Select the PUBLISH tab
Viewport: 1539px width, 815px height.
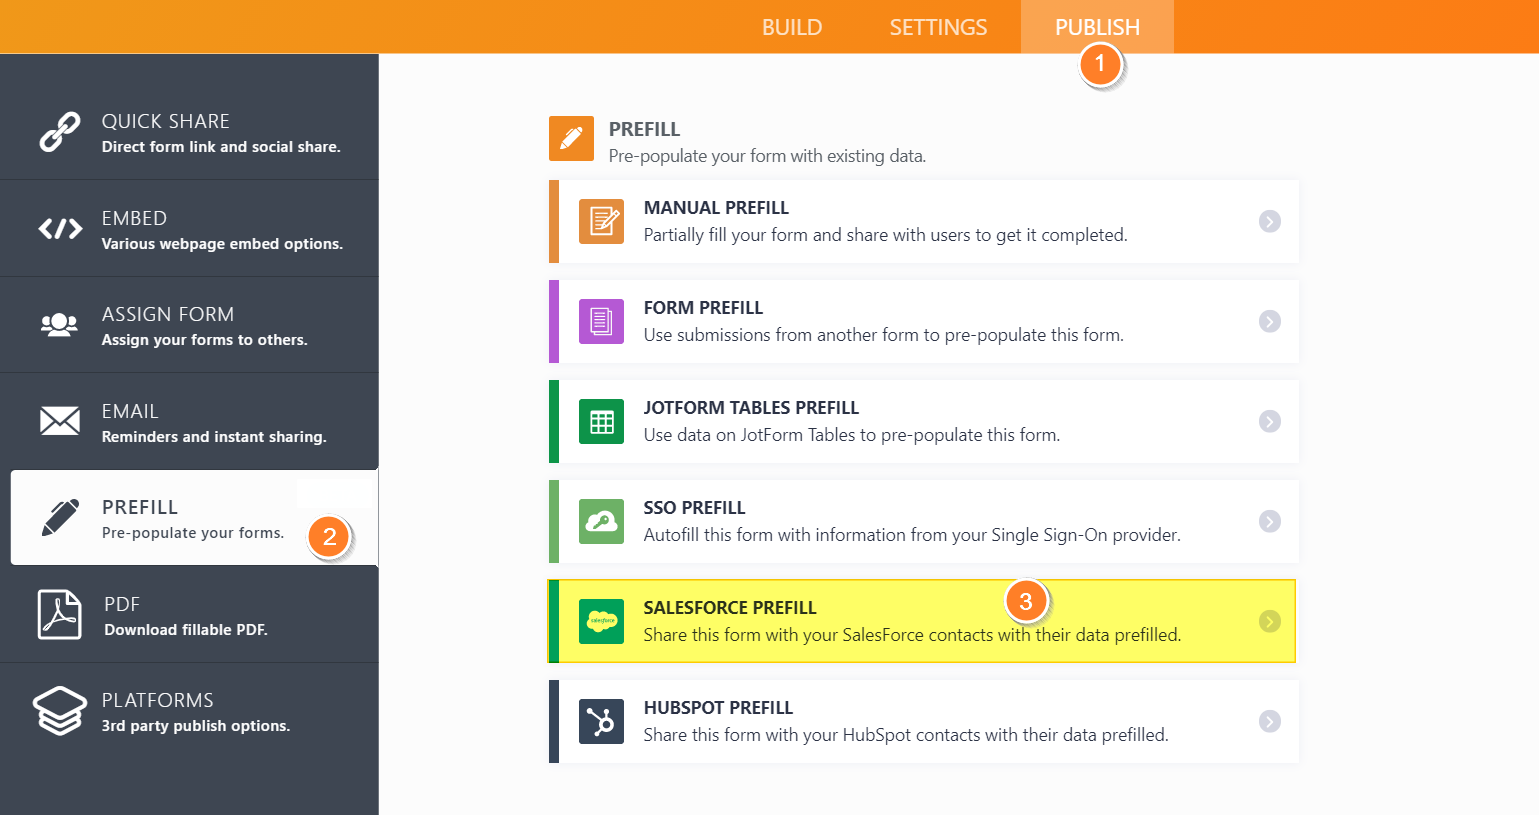point(1097,27)
